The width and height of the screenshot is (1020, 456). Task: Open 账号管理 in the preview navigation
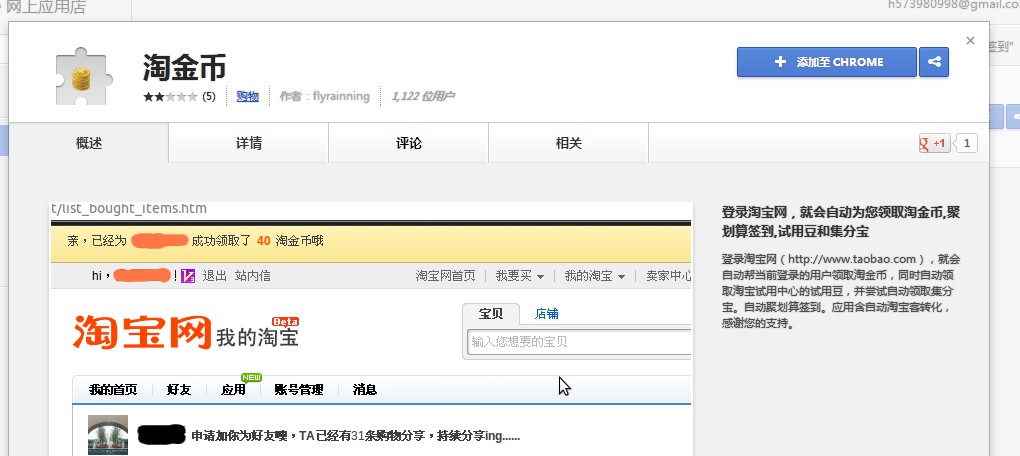(x=299, y=390)
